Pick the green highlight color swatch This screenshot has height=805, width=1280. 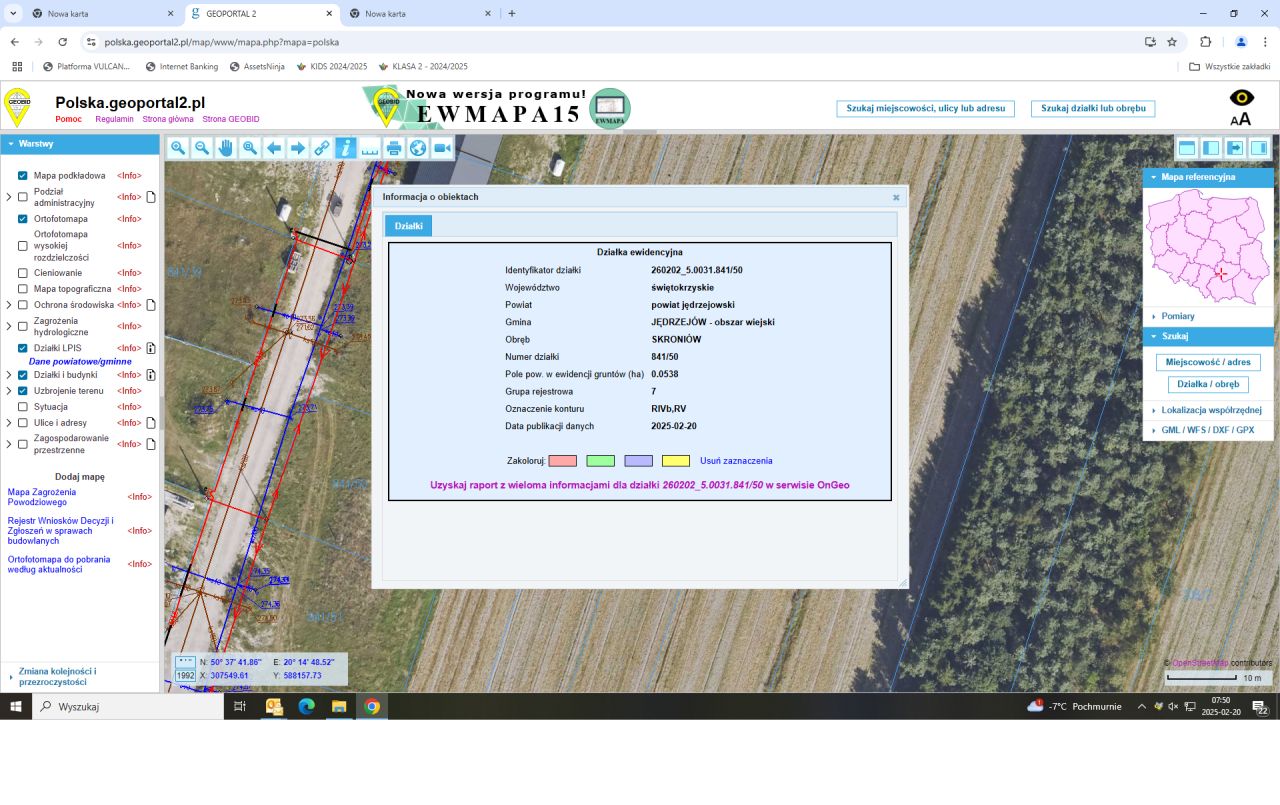(x=600, y=461)
